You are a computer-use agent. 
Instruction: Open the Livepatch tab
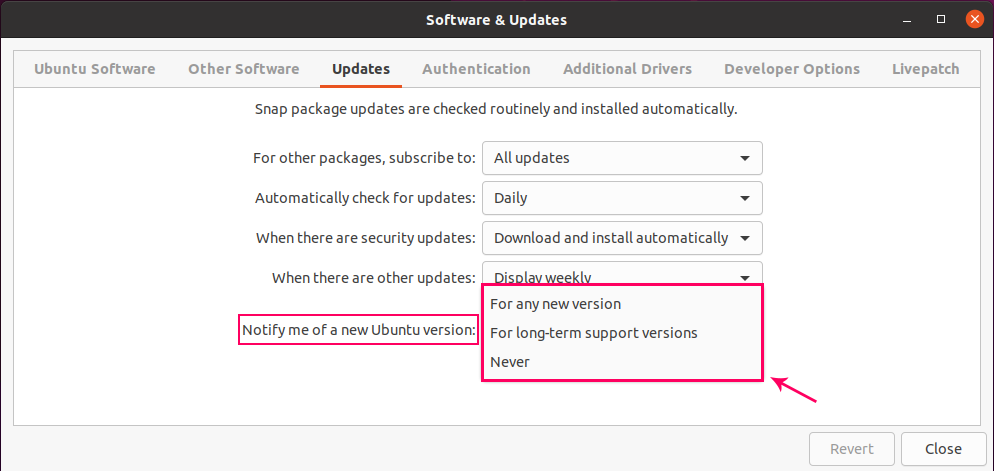[925, 69]
